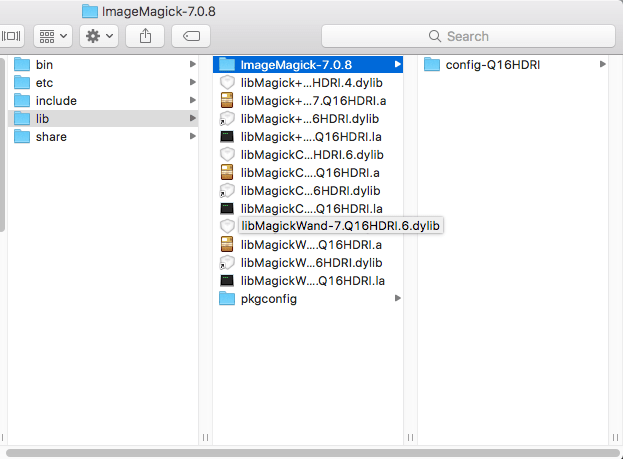This screenshot has height=459, width=623.
Task: Select the config-Q16HDRI folder icon
Action: coord(432,64)
